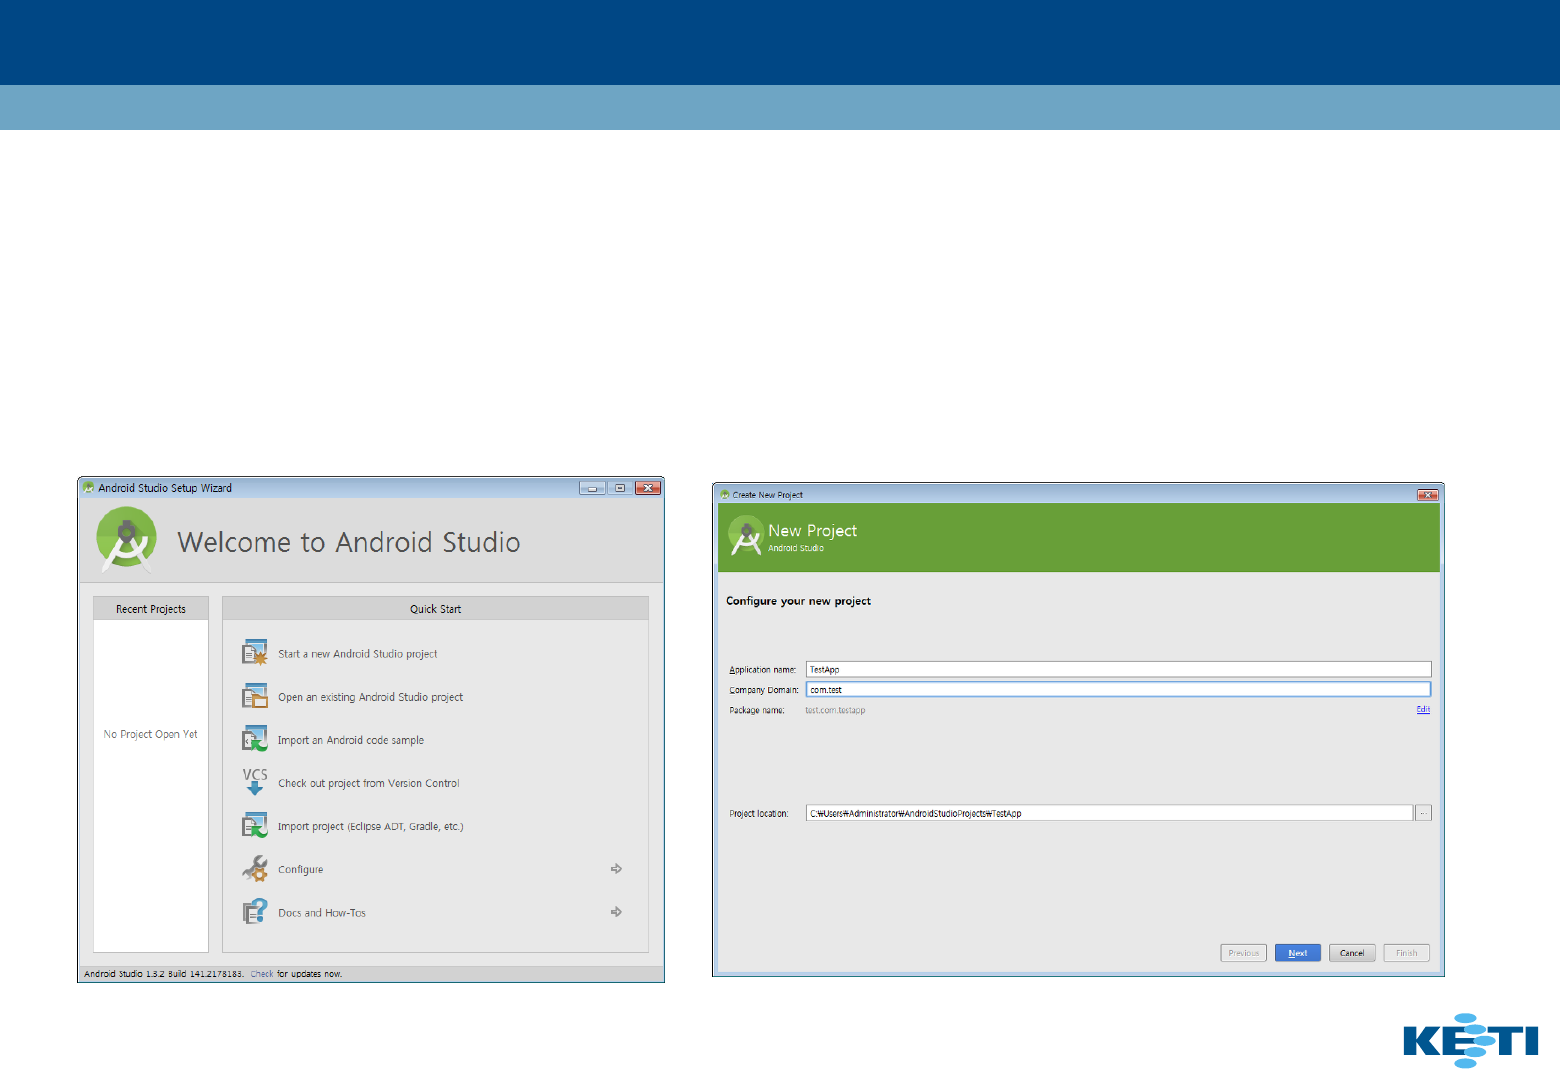Click the package name value 'test.com.testapp'

pos(835,710)
